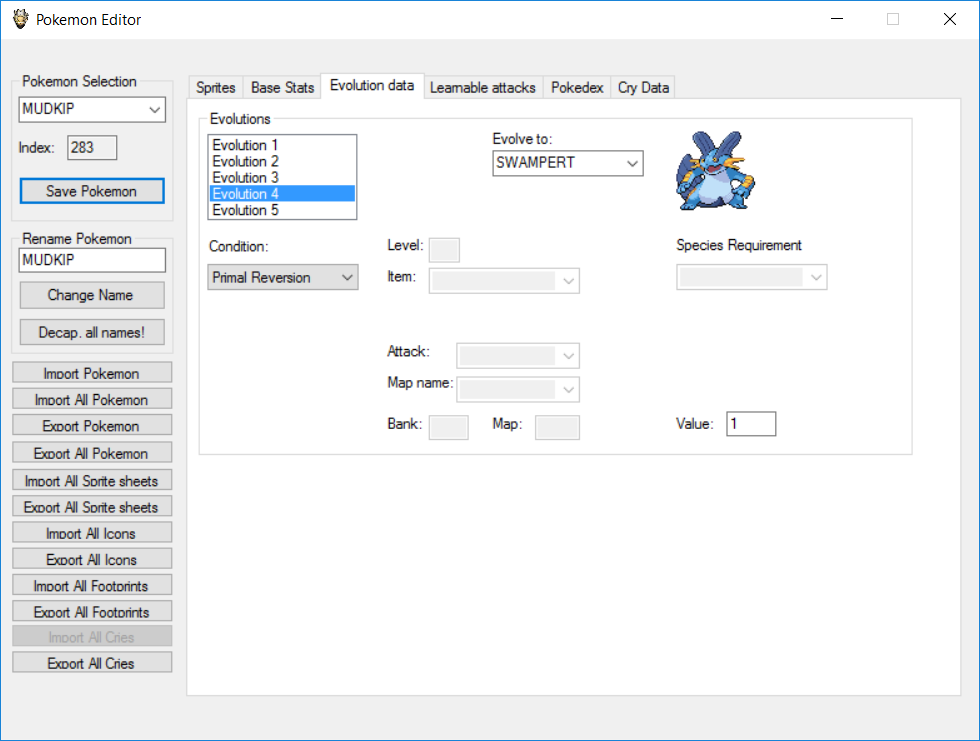The height and width of the screenshot is (741, 980).
Task: Select Evolution 4 in the list
Action: pyautogui.click(x=282, y=194)
